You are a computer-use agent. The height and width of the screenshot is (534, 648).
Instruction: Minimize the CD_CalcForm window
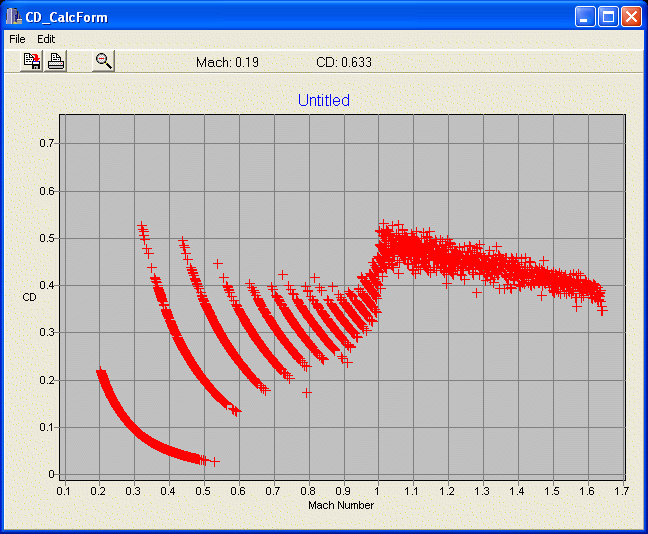click(x=585, y=17)
